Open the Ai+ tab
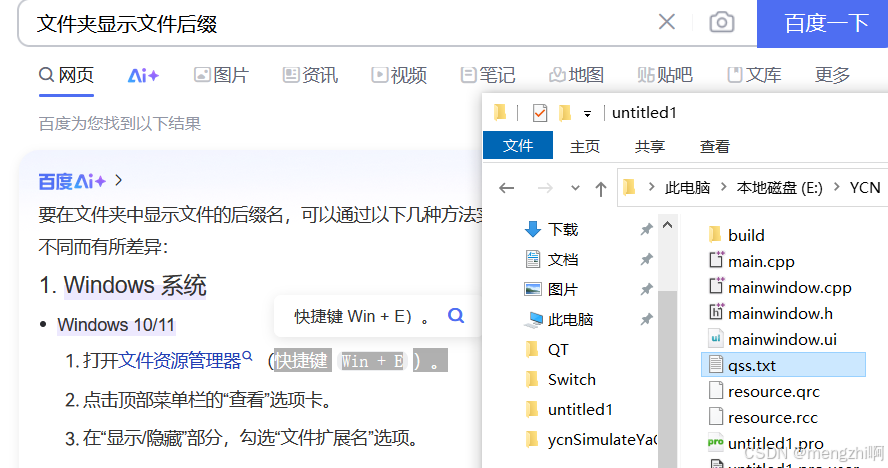 143,75
